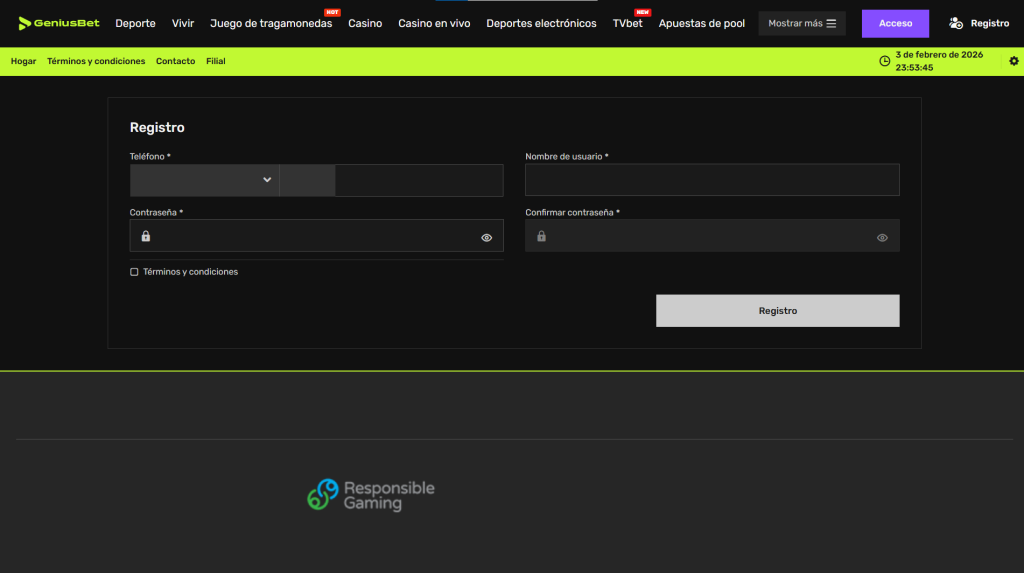Screen dimensions: 1024x573
Task: Click the Registro user icon in header
Action: [956, 24]
